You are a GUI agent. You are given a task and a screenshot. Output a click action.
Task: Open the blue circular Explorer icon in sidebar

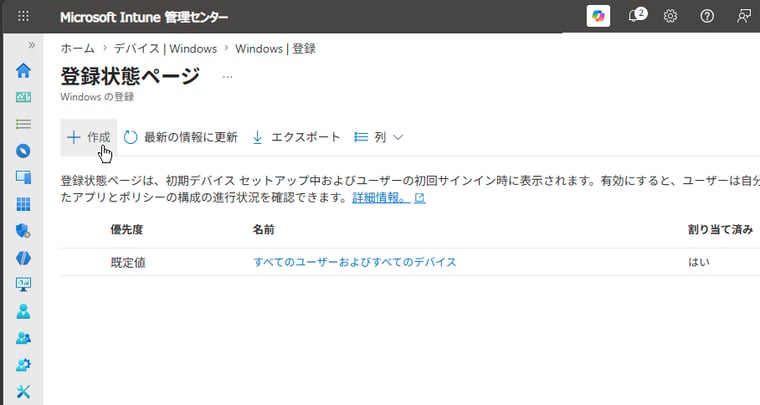23,151
